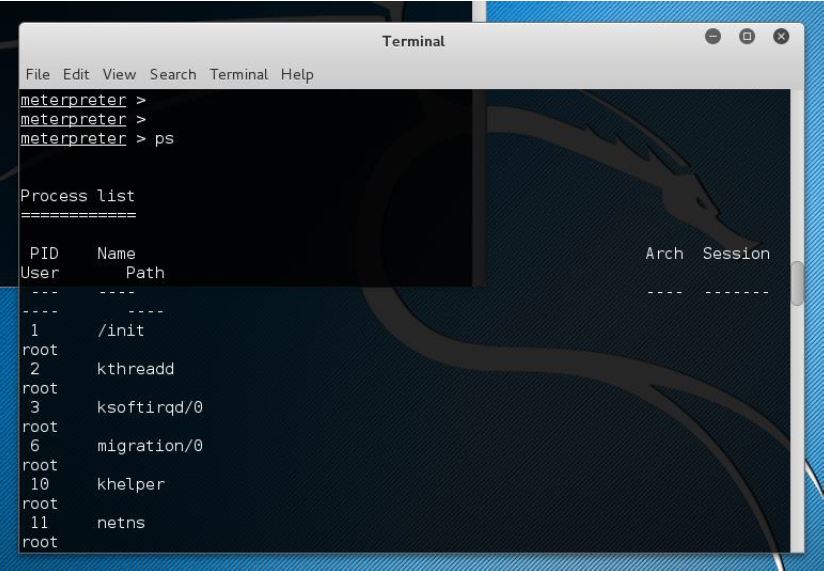Click the 'khelper' process name

(x=131, y=485)
